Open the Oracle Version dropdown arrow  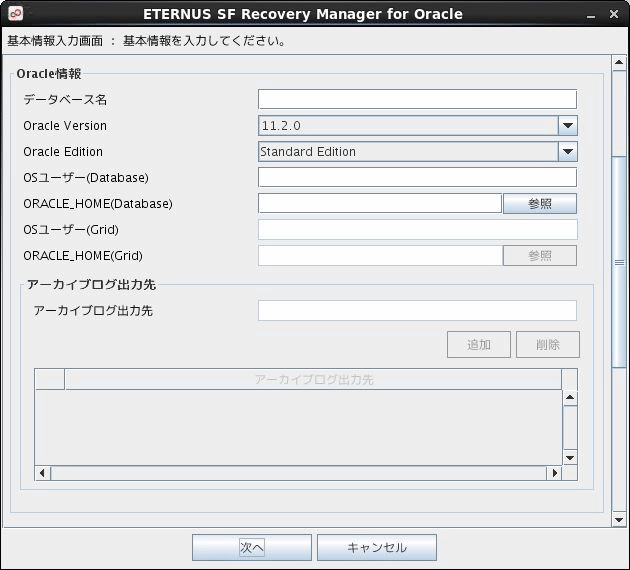(568, 126)
